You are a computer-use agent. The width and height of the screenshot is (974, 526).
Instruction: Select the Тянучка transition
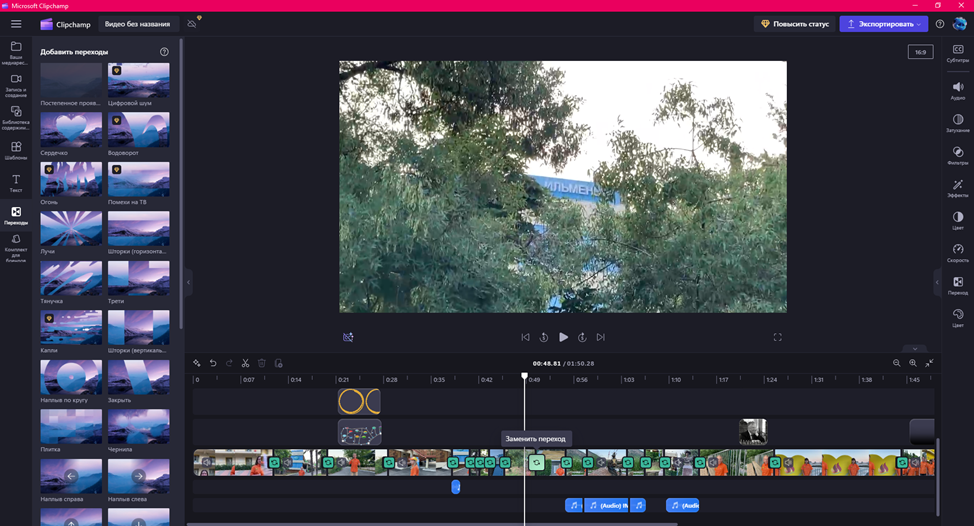coord(71,278)
